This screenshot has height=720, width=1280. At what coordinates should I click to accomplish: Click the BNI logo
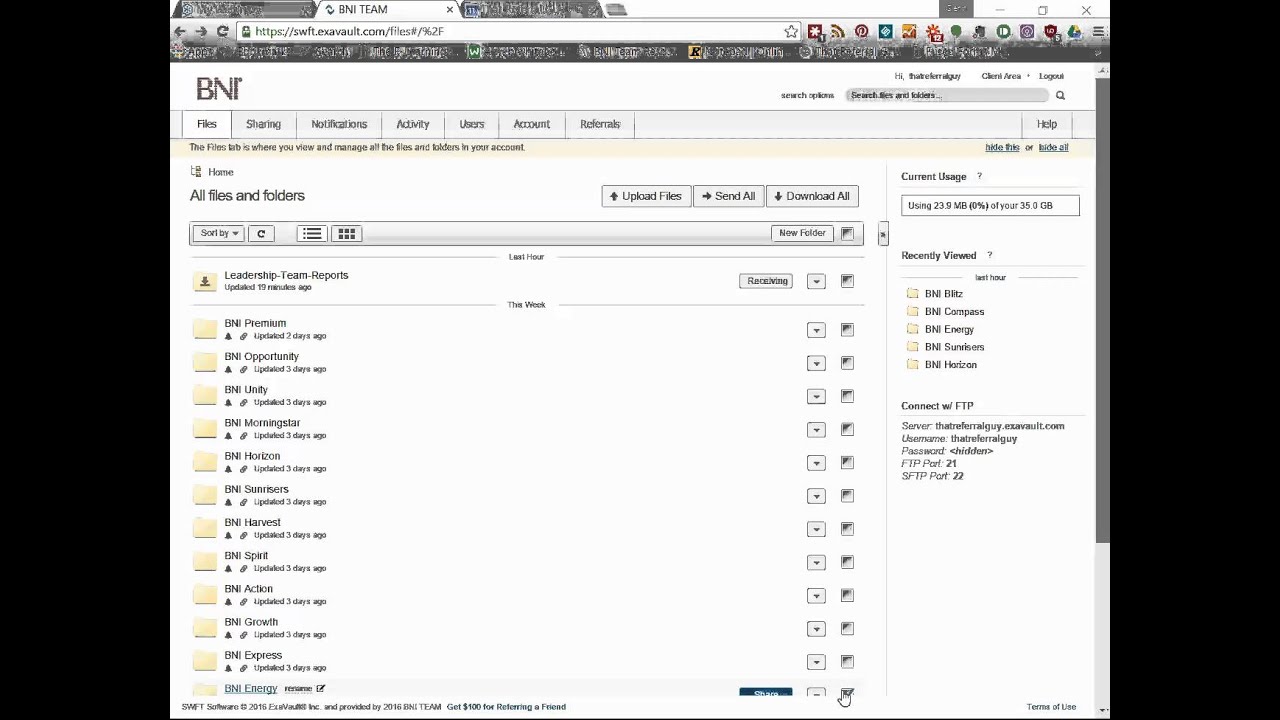(x=218, y=89)
